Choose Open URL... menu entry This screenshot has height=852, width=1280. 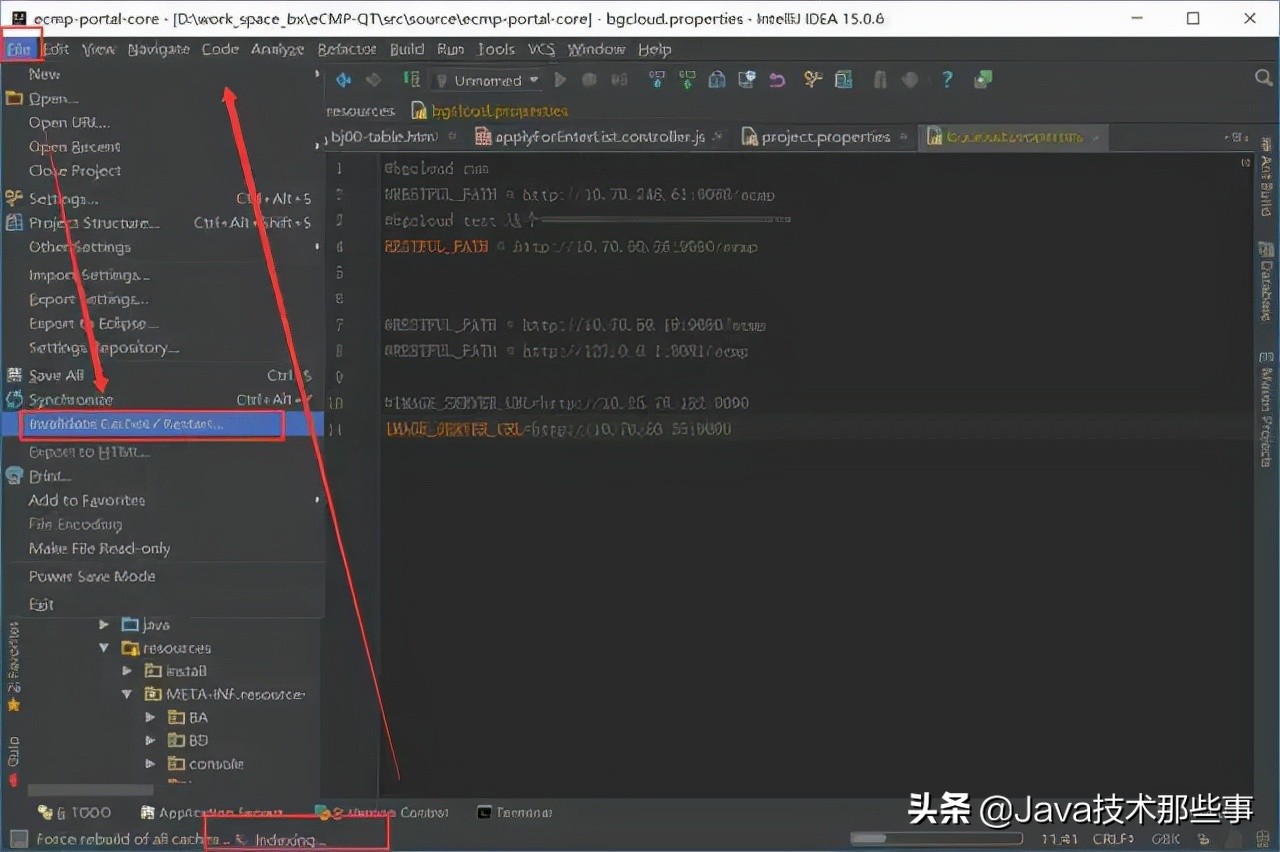[x=162, y=122]
